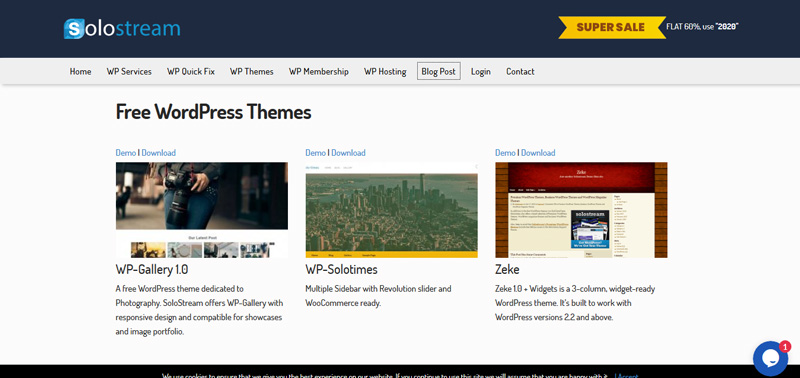The width and height of the screenshot is (800, 378).
Task: Open the chat widget bubble icon
Action: click(770, 359)
